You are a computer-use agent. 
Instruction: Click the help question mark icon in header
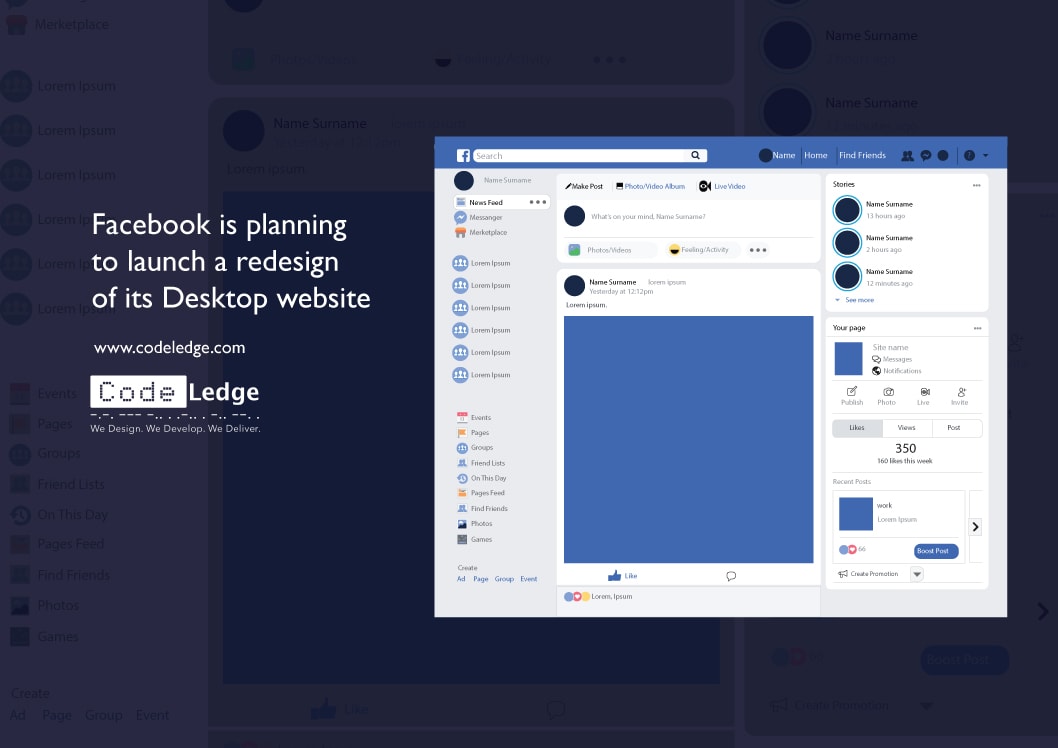pyautogui.click(x=970, y=156)
